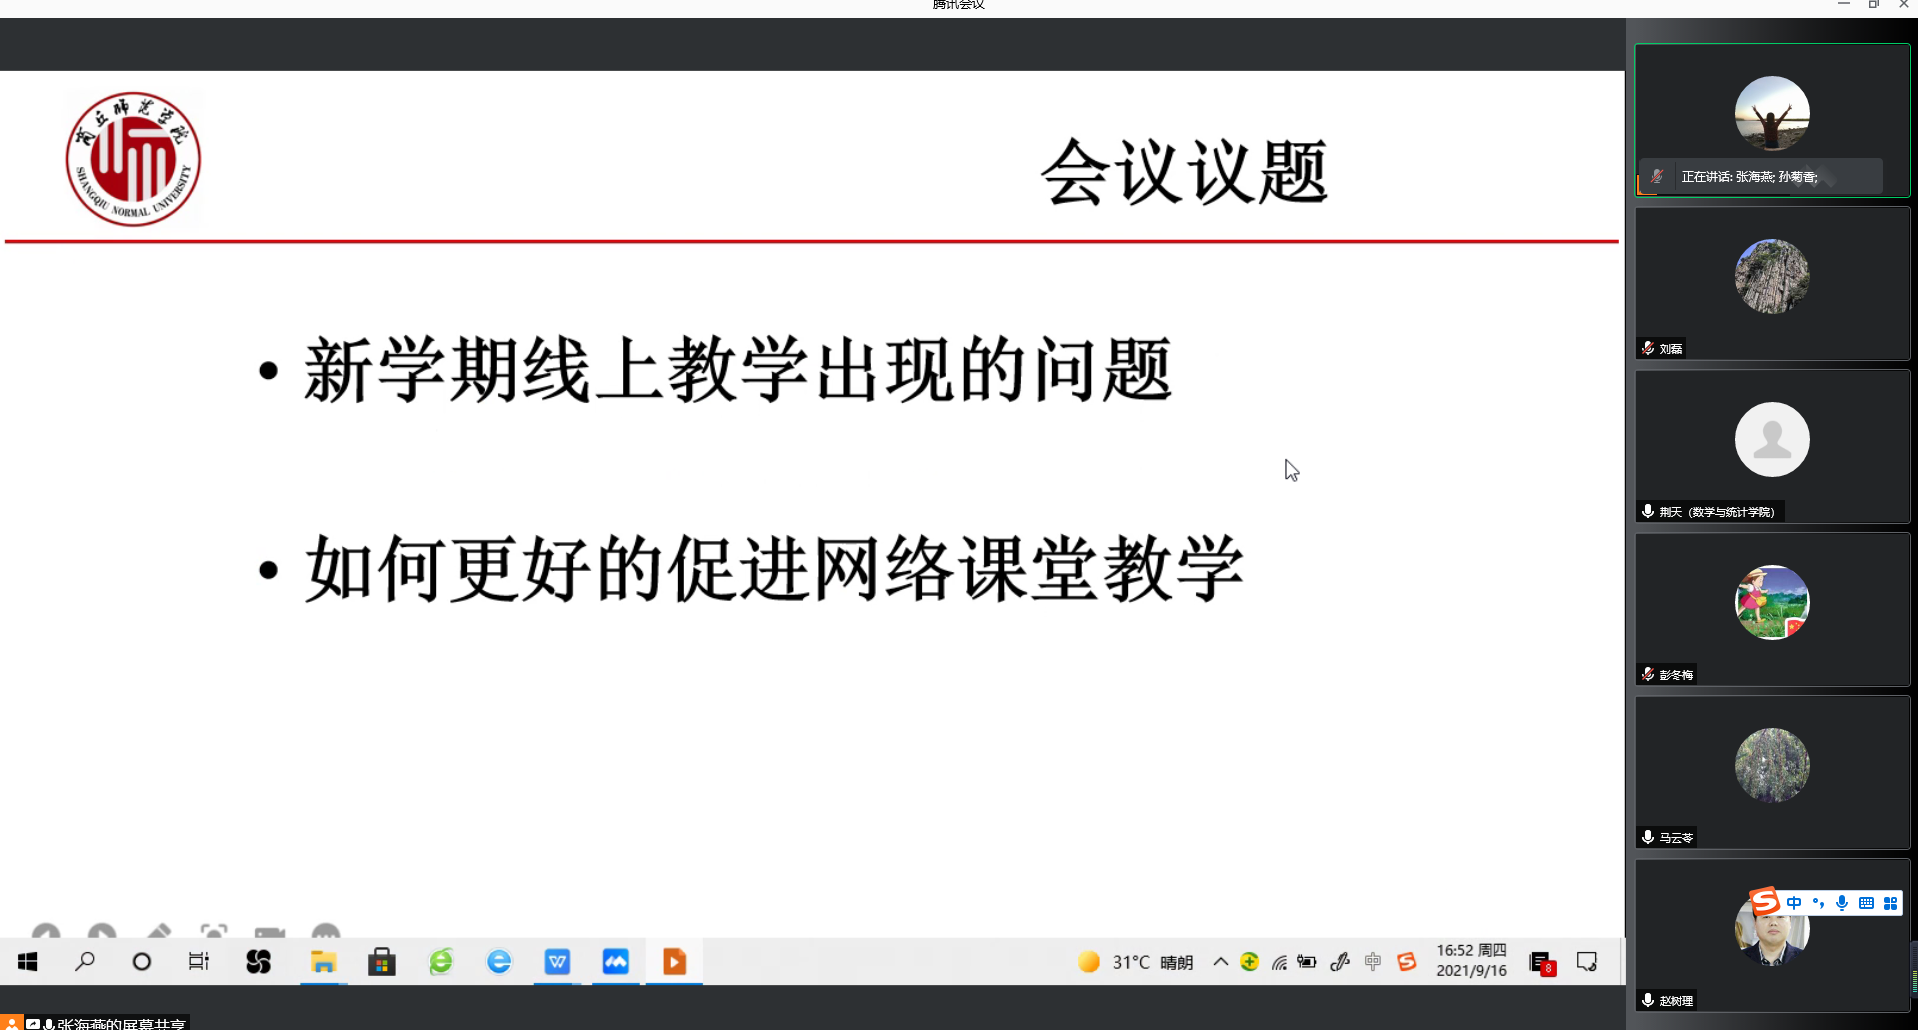Open Task View in the taskbar
This screenshot has height=1030, width=1918.
click(199, 962)
